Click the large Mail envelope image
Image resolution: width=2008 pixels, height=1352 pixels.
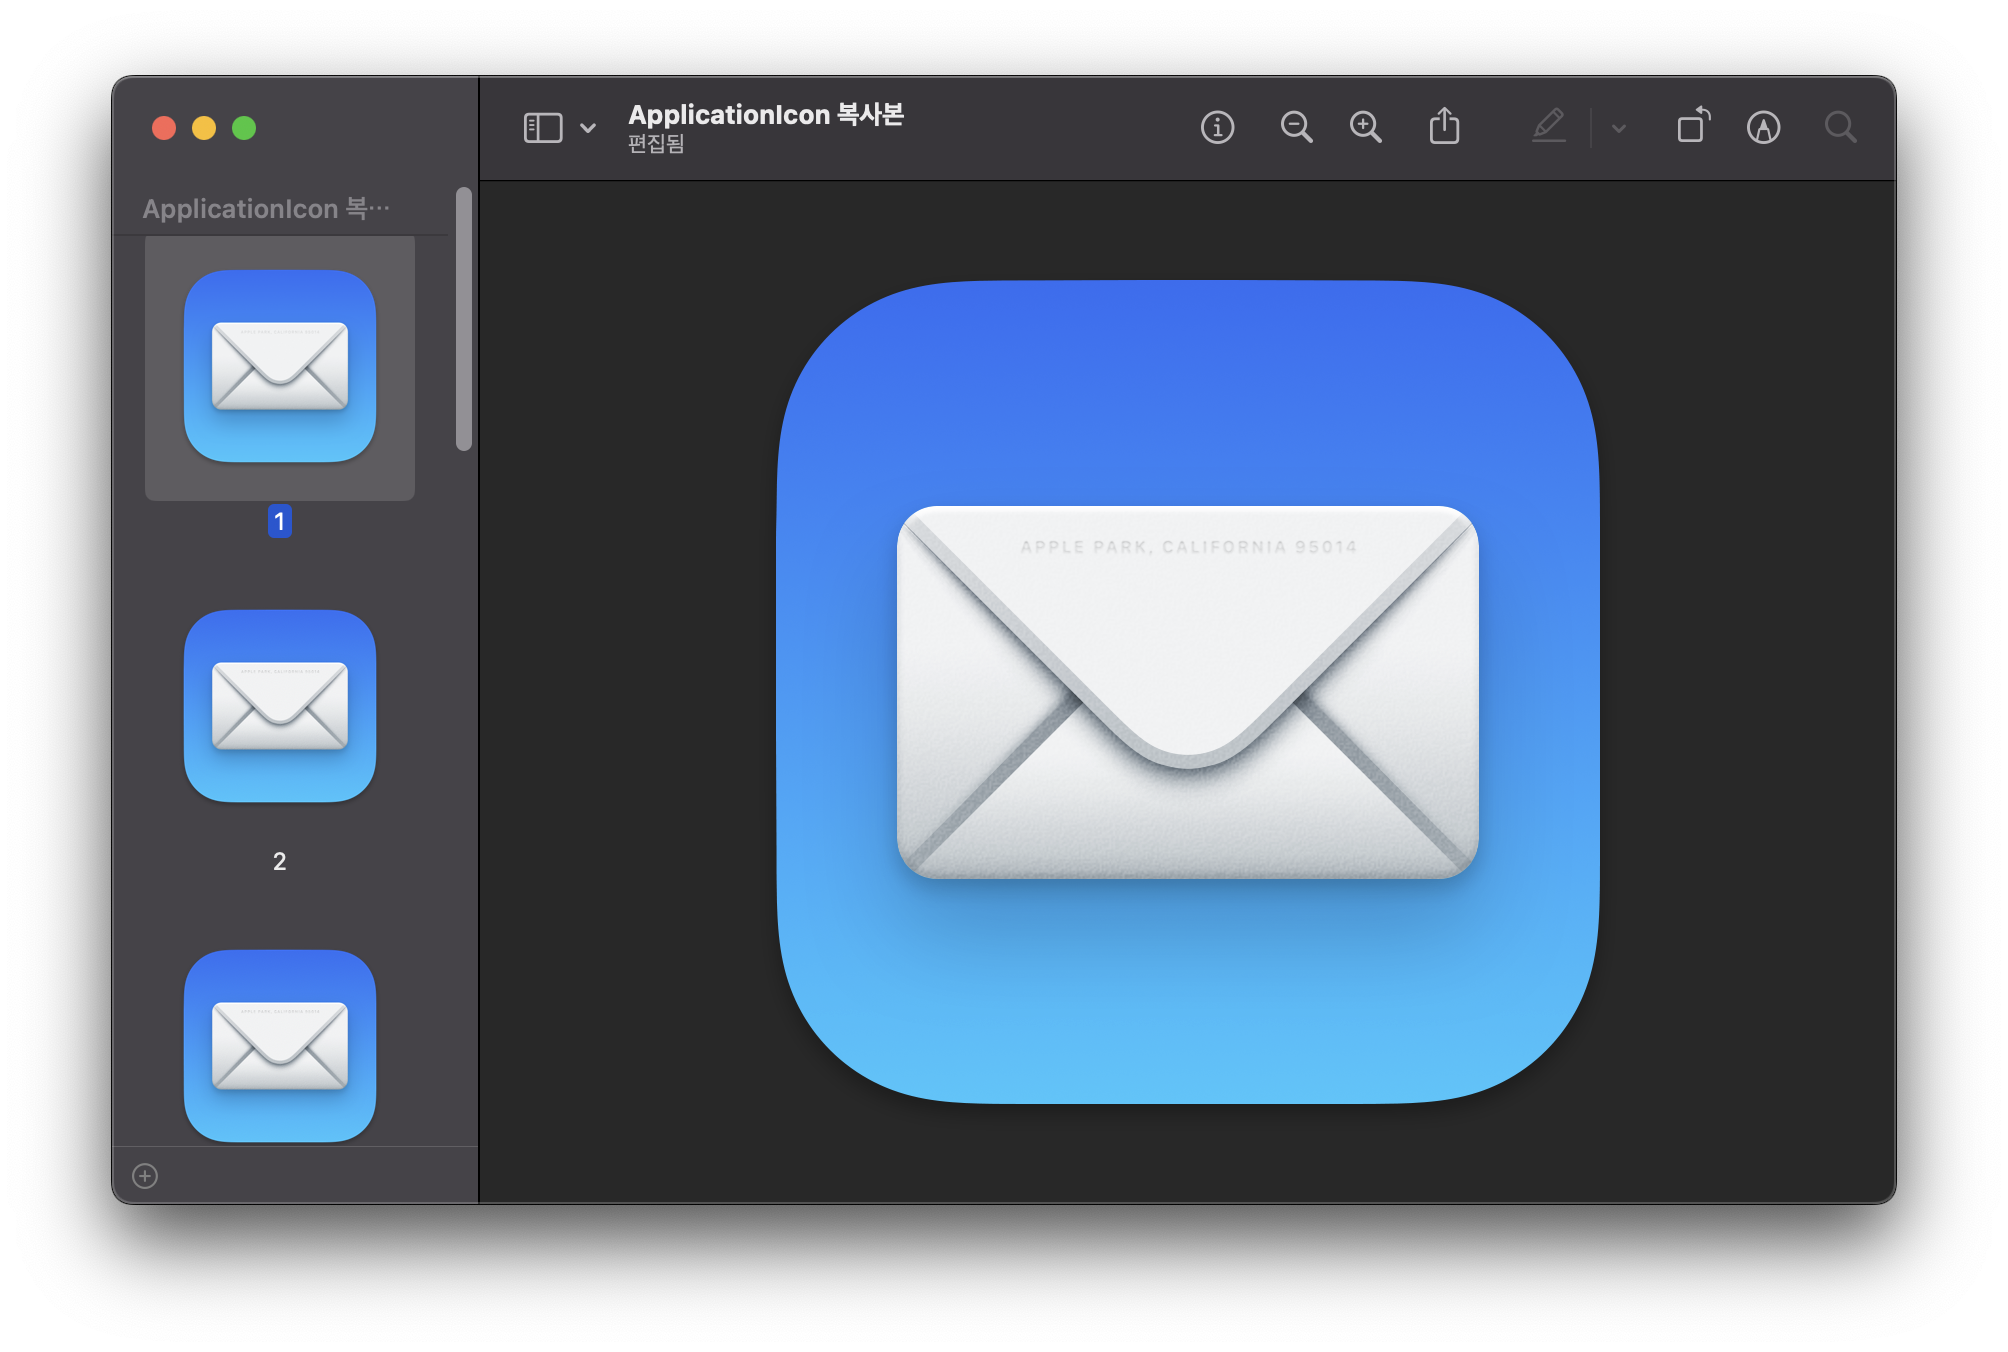1187,692
